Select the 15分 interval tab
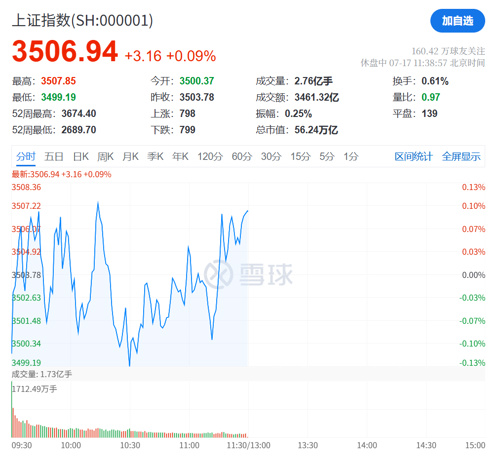The height and width of the screenshot is (461, 500). tap(300, 156)
